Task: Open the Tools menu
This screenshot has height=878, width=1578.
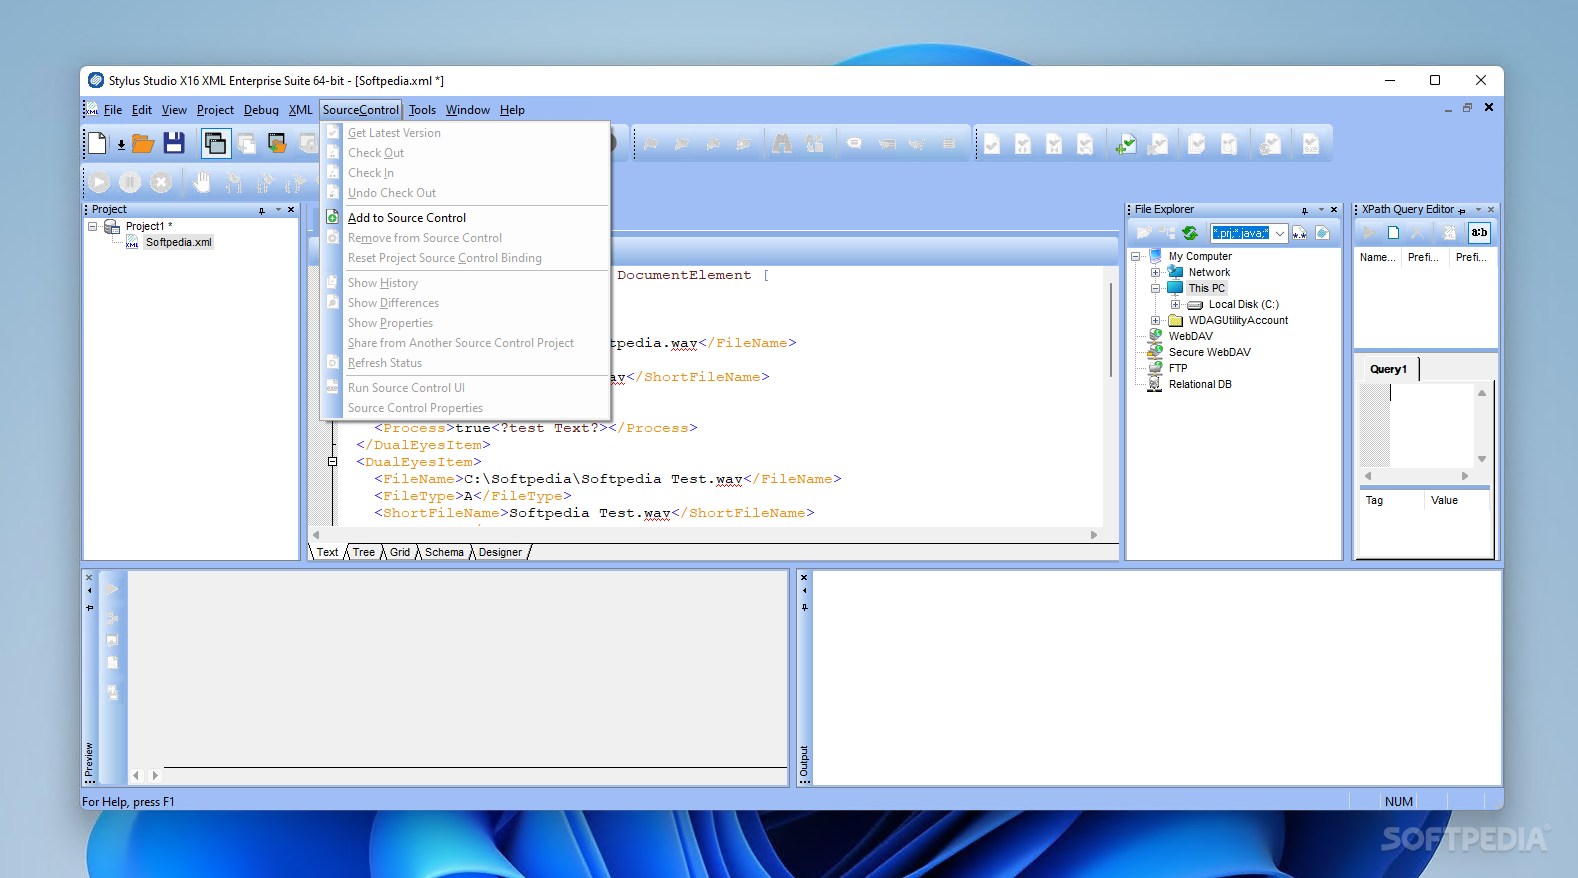Action: (x=422, y=110)
